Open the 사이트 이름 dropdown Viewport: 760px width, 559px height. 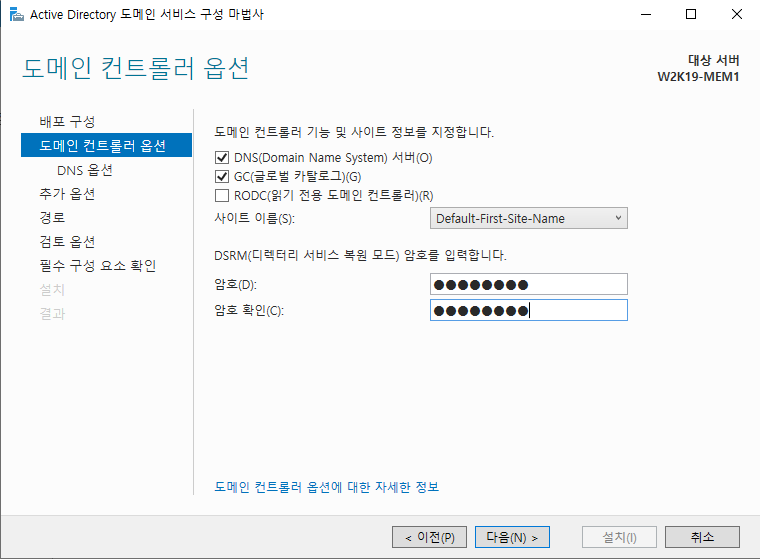point(528,218)
